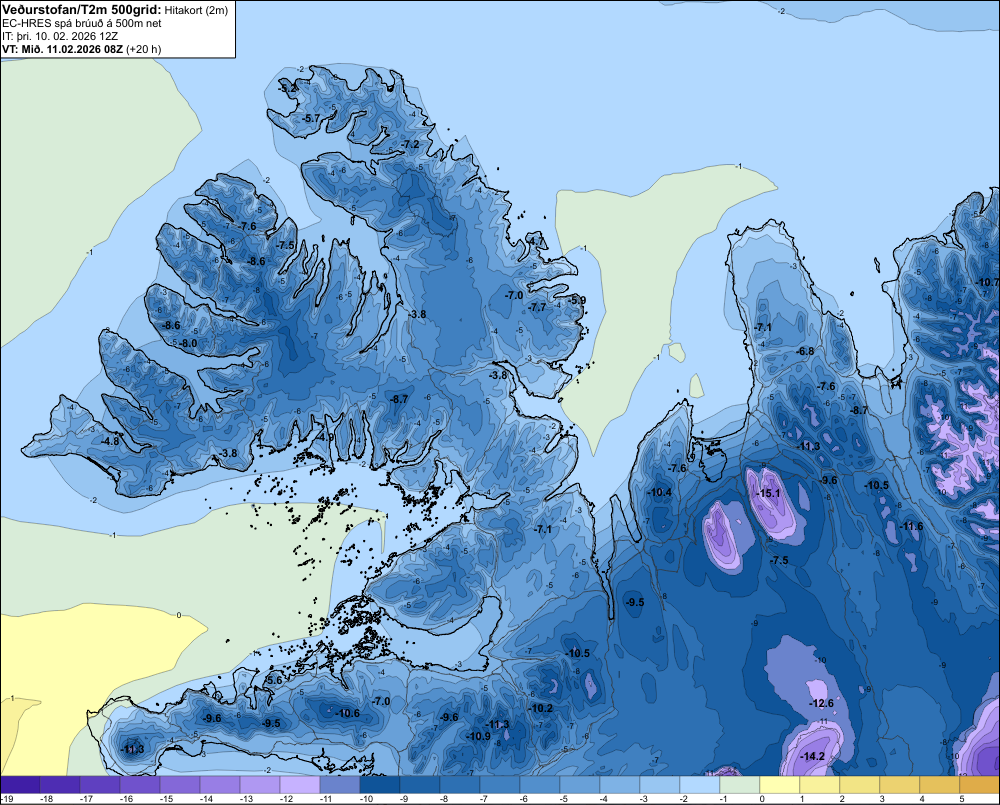The width and height of the screenshot is (1000, 805).
Task: Click the valid time 'VT: Mið. 11.02.2026 08Z'
Action: [x=62, y=49]
